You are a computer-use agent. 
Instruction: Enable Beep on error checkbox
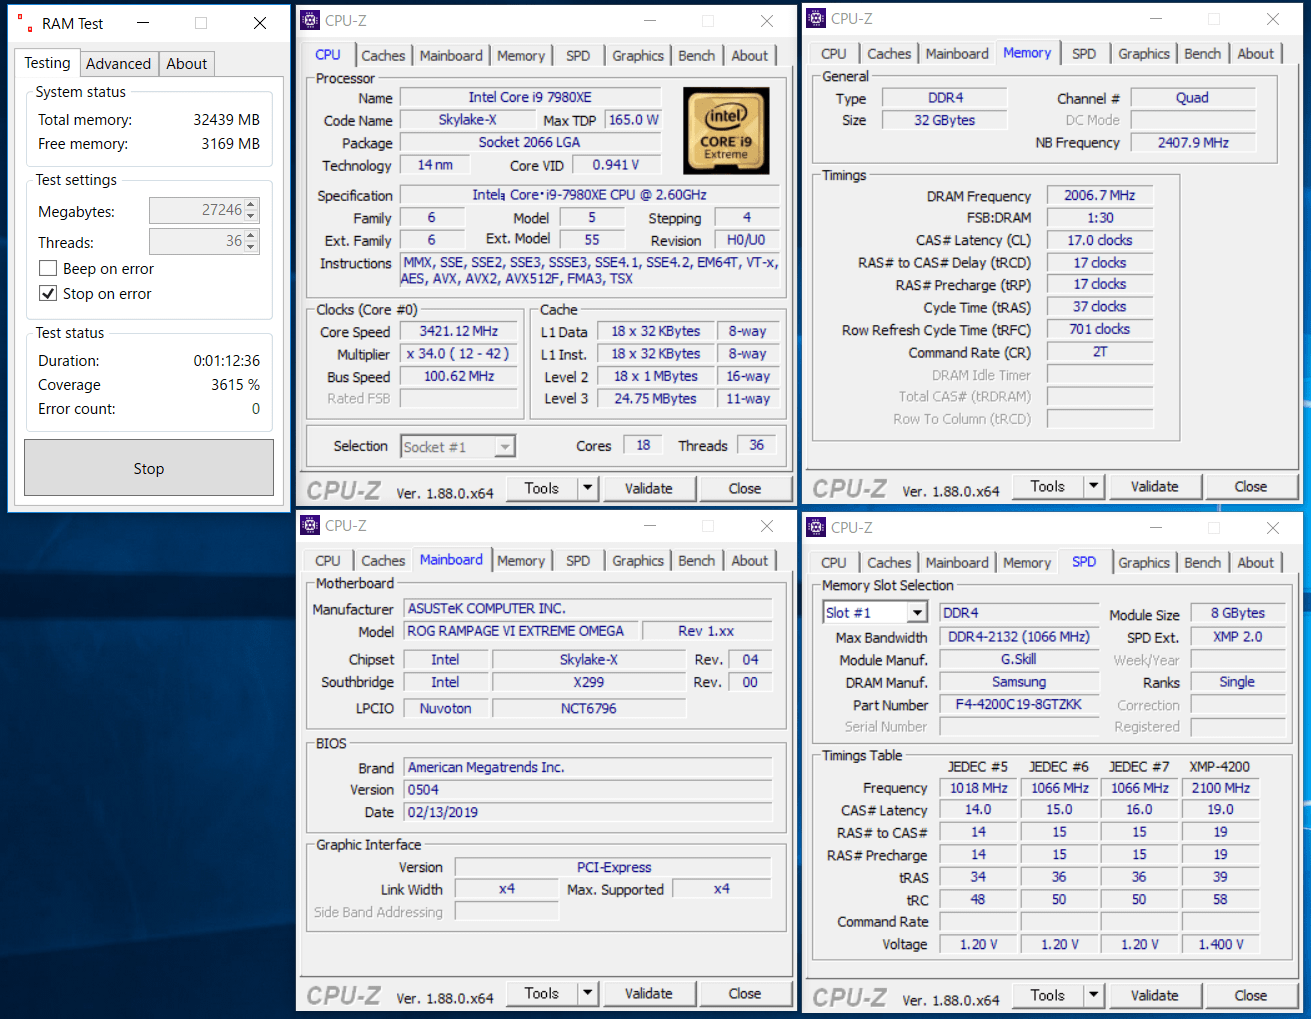point(48,268)
